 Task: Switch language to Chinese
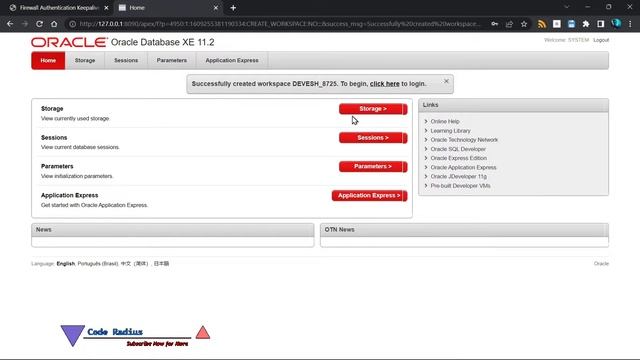(x=135, y=264)
